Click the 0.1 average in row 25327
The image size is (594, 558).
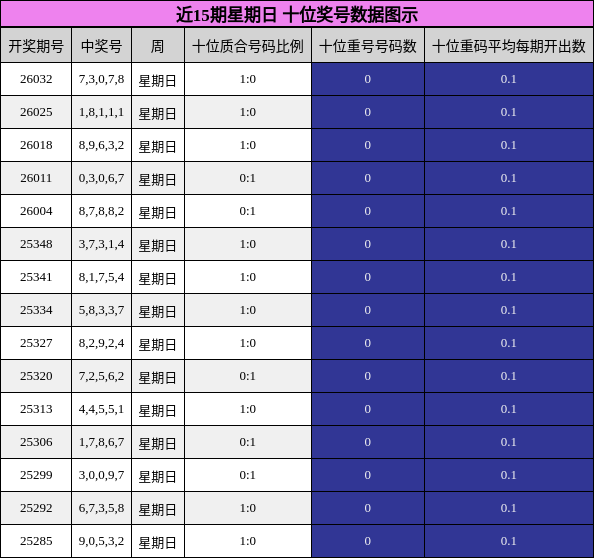[x=508, y=343]
